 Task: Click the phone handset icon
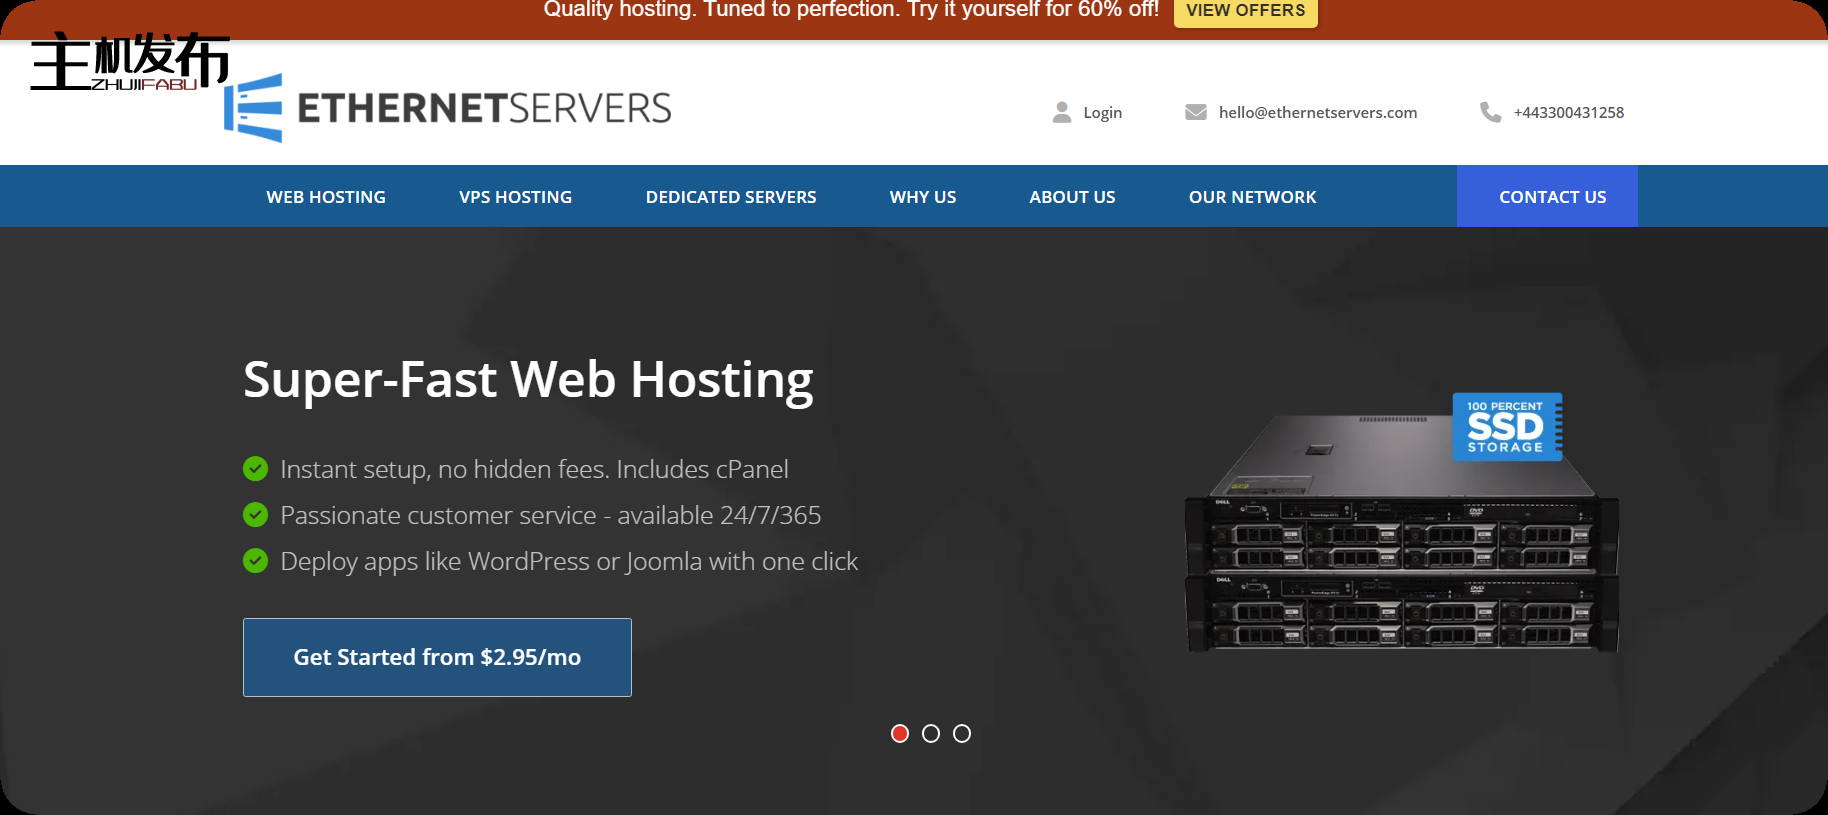pyautogui.click(x=1490, y=112)
